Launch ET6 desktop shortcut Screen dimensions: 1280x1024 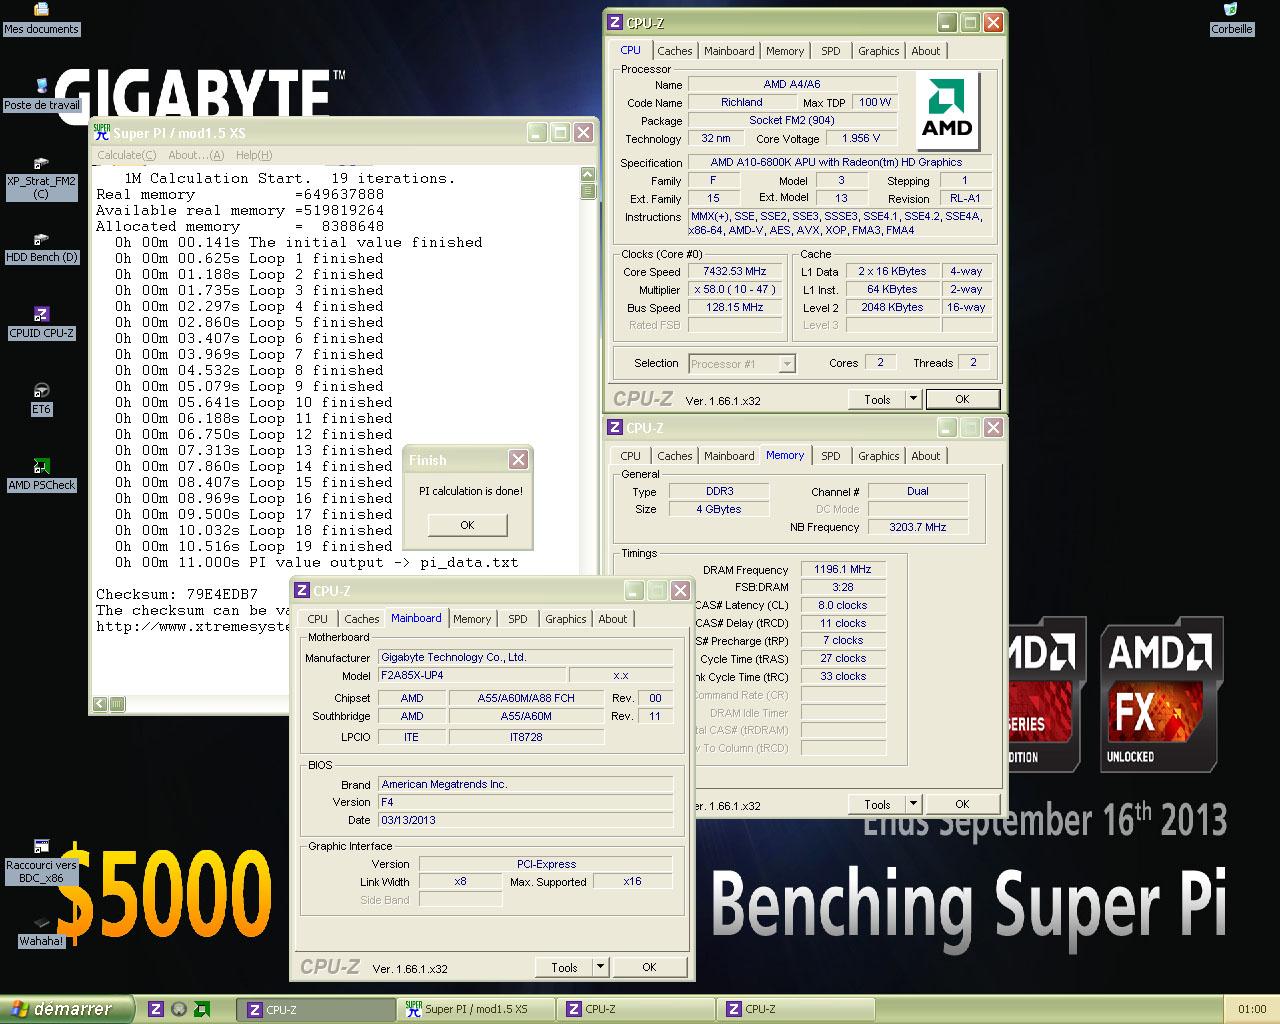(x=41, y=399)
